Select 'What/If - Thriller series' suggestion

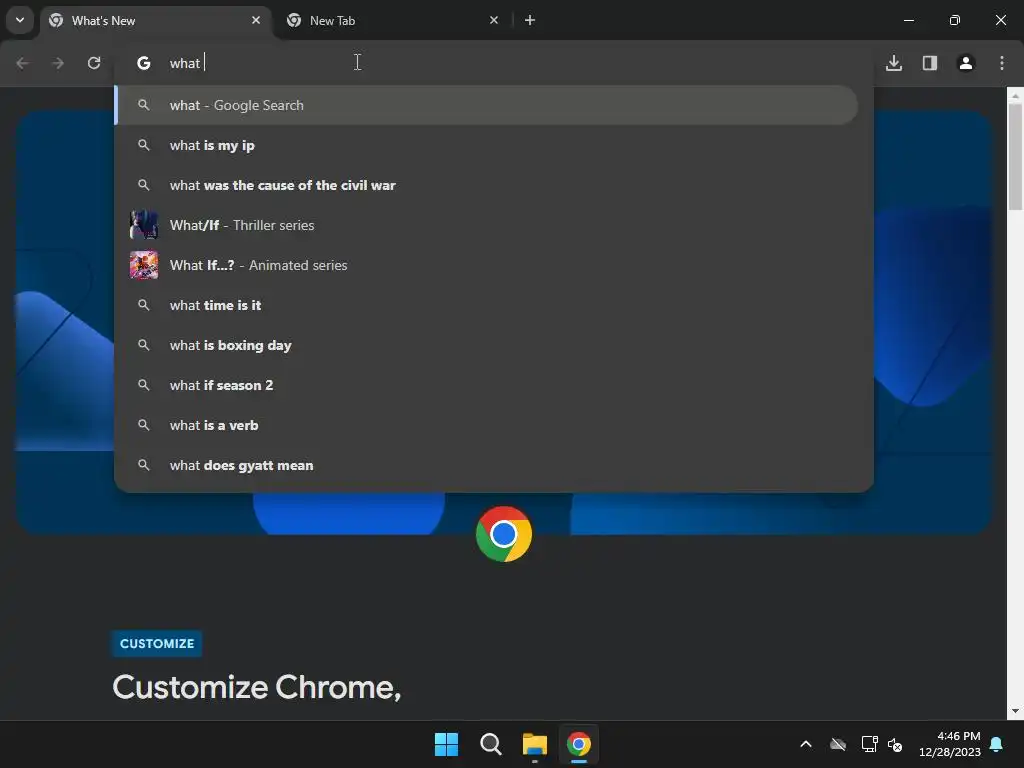486,225
